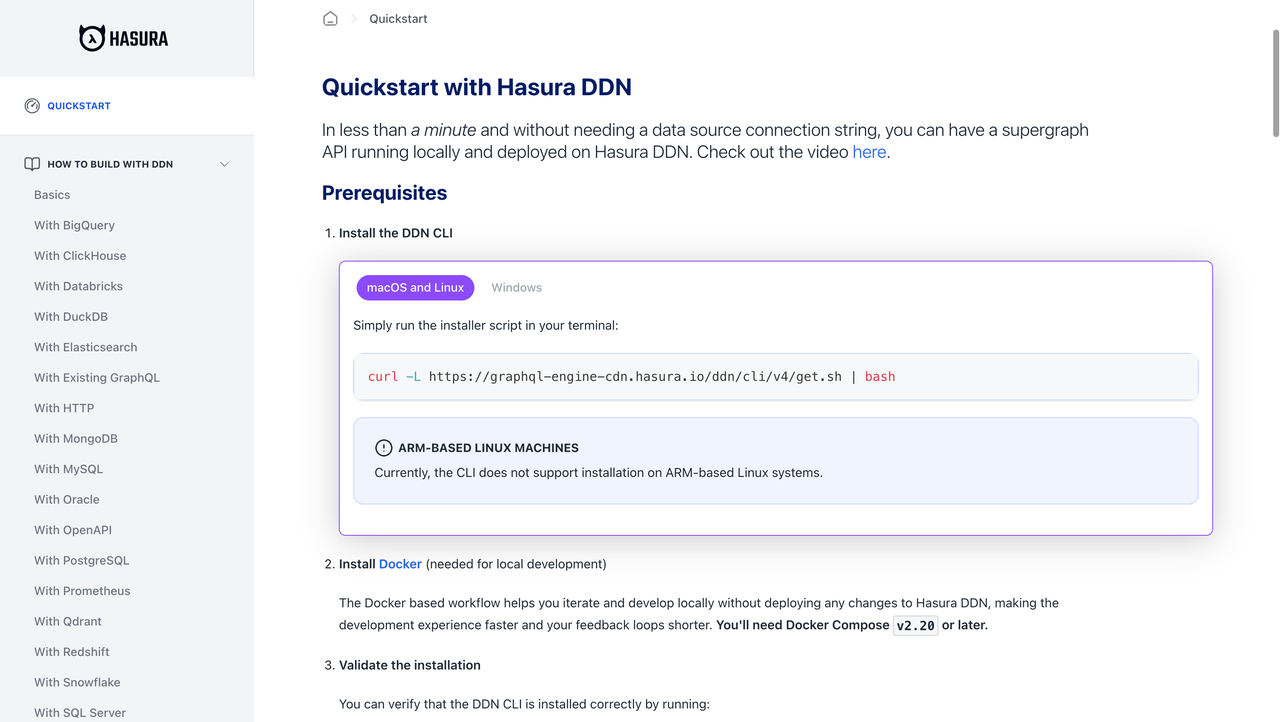Switch to the Windows tab
Screen dimensions: 1280x722
coord(516,287)
